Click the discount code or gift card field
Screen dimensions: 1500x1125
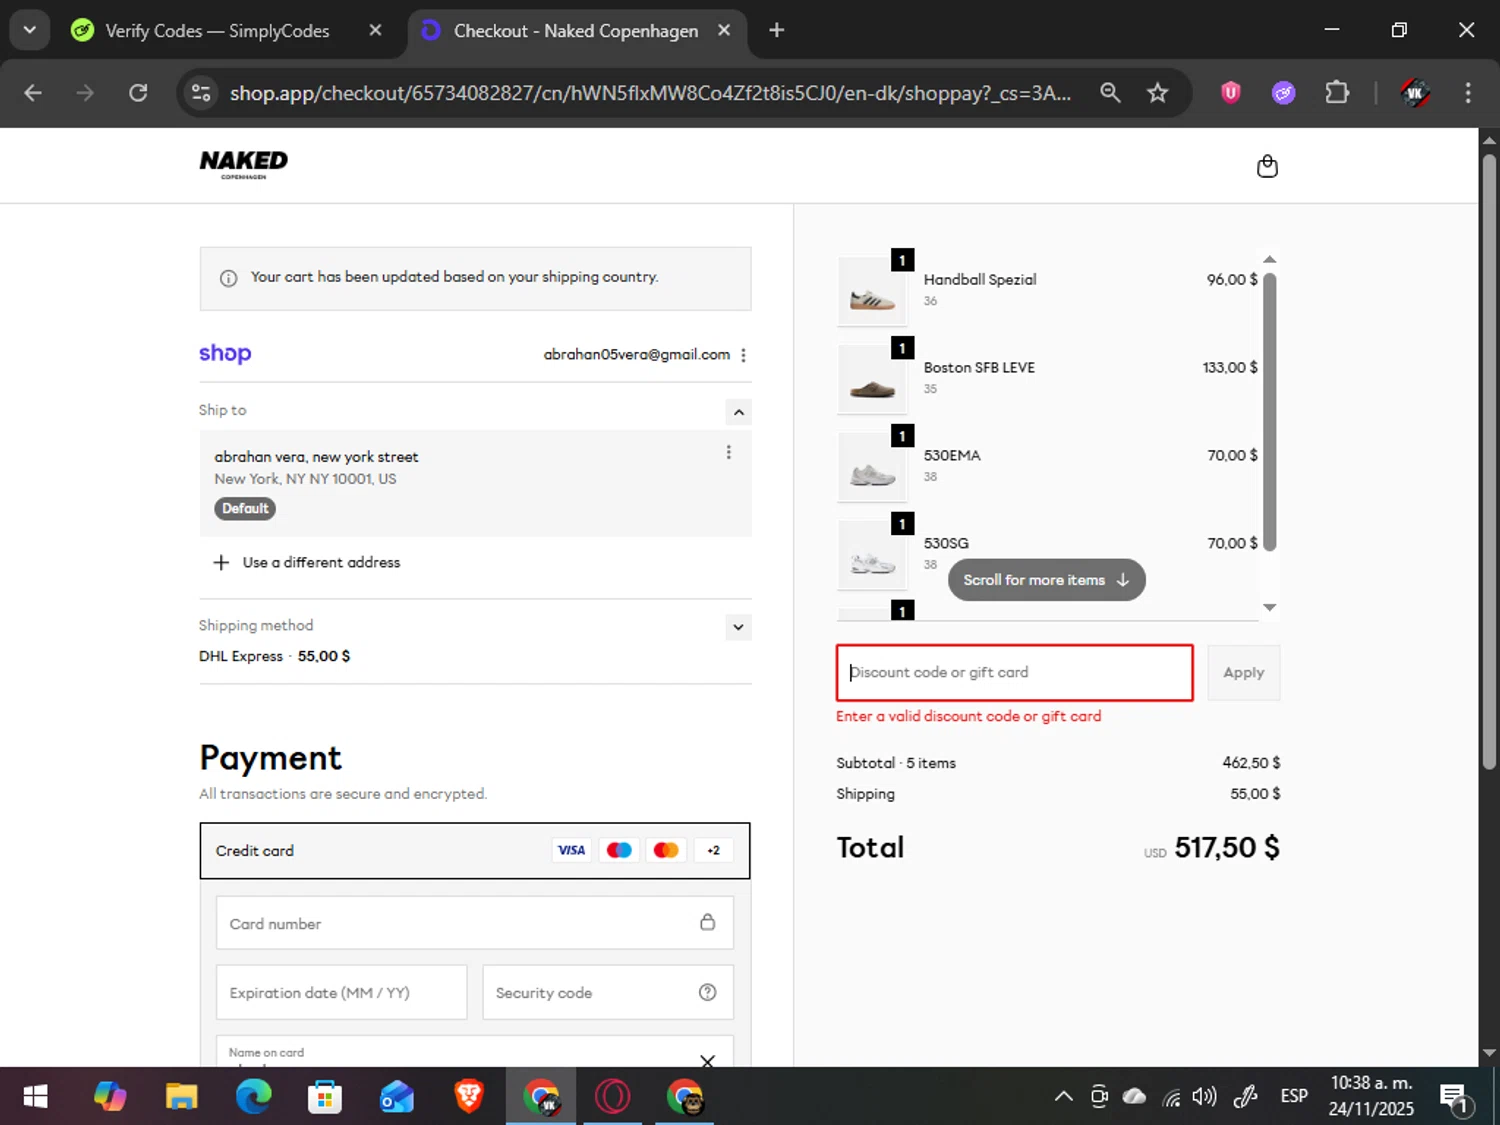tap(1014, 673)
